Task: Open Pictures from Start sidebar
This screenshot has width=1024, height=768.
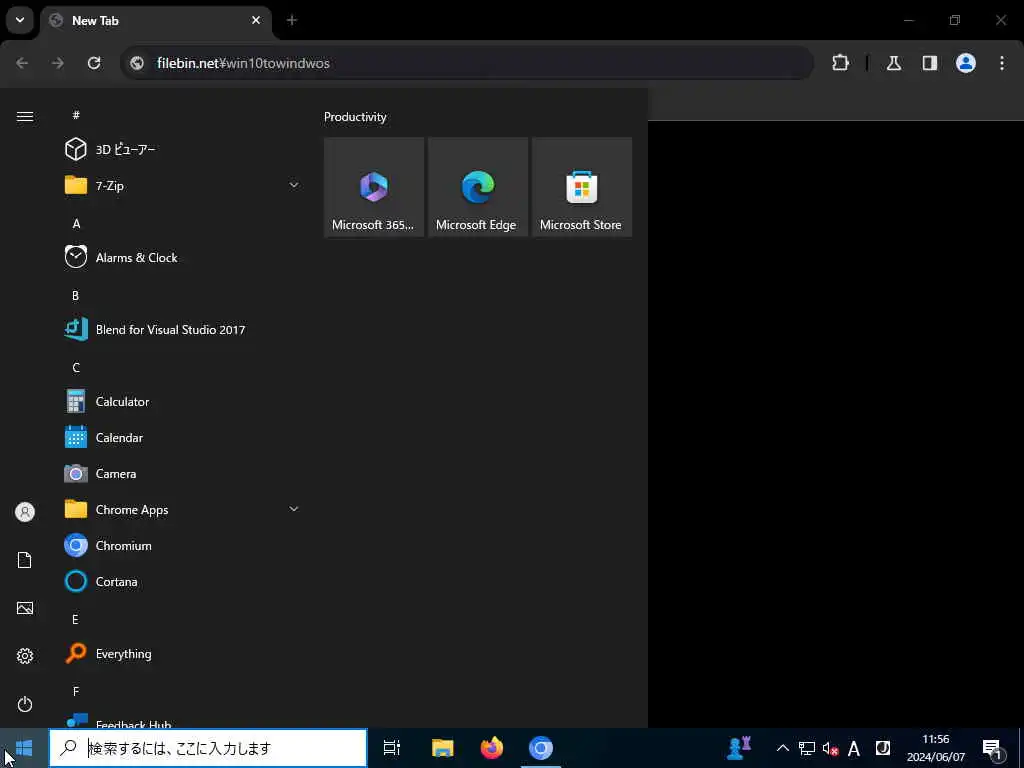Action: coord(25,608)
